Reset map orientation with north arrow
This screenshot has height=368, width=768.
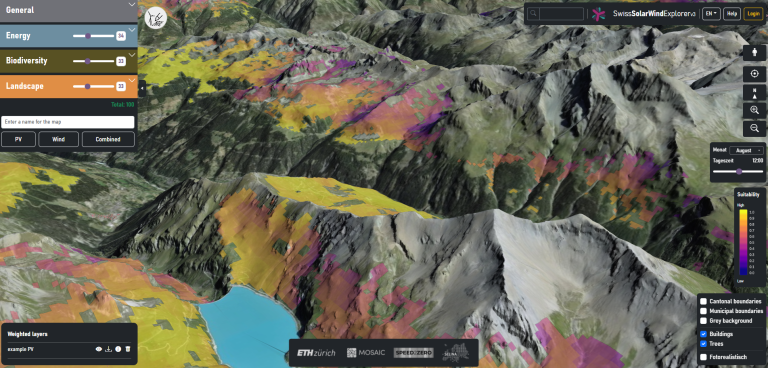(754, 93)
